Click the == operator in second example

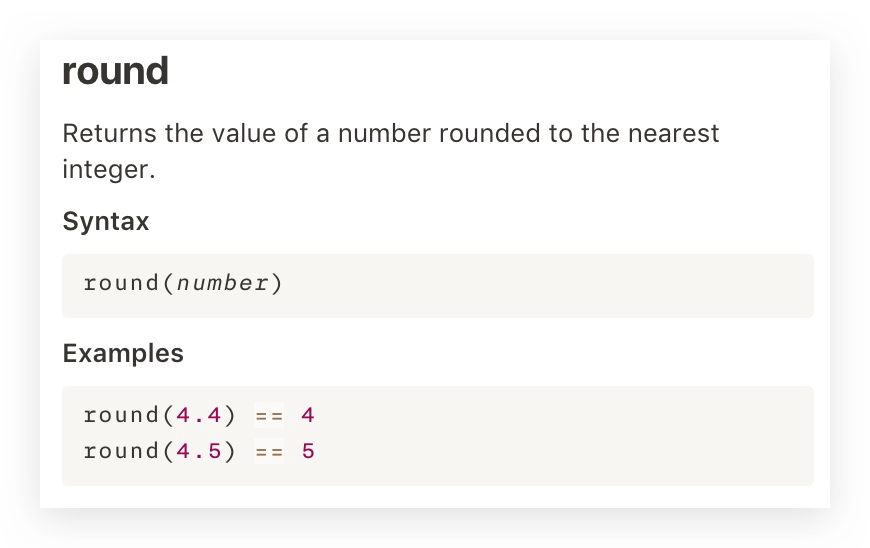[269, 451]
